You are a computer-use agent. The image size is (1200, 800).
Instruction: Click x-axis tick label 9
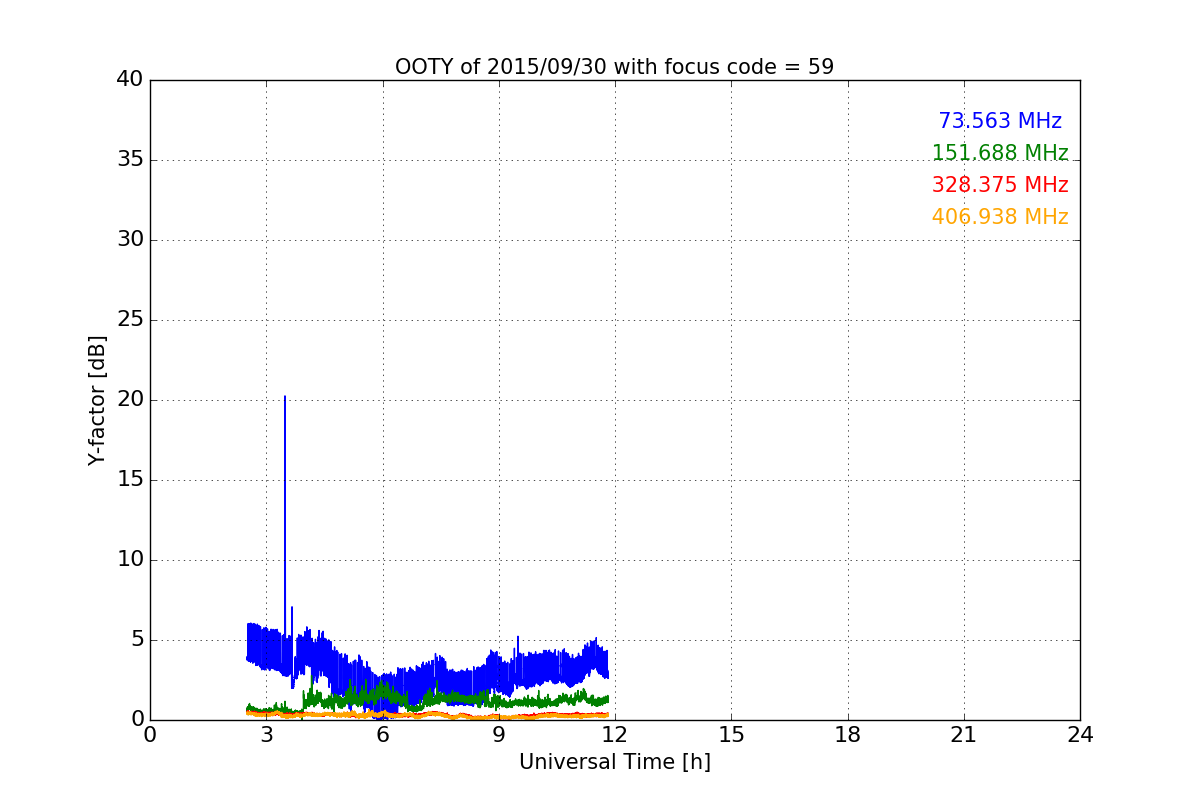point(499,735)
